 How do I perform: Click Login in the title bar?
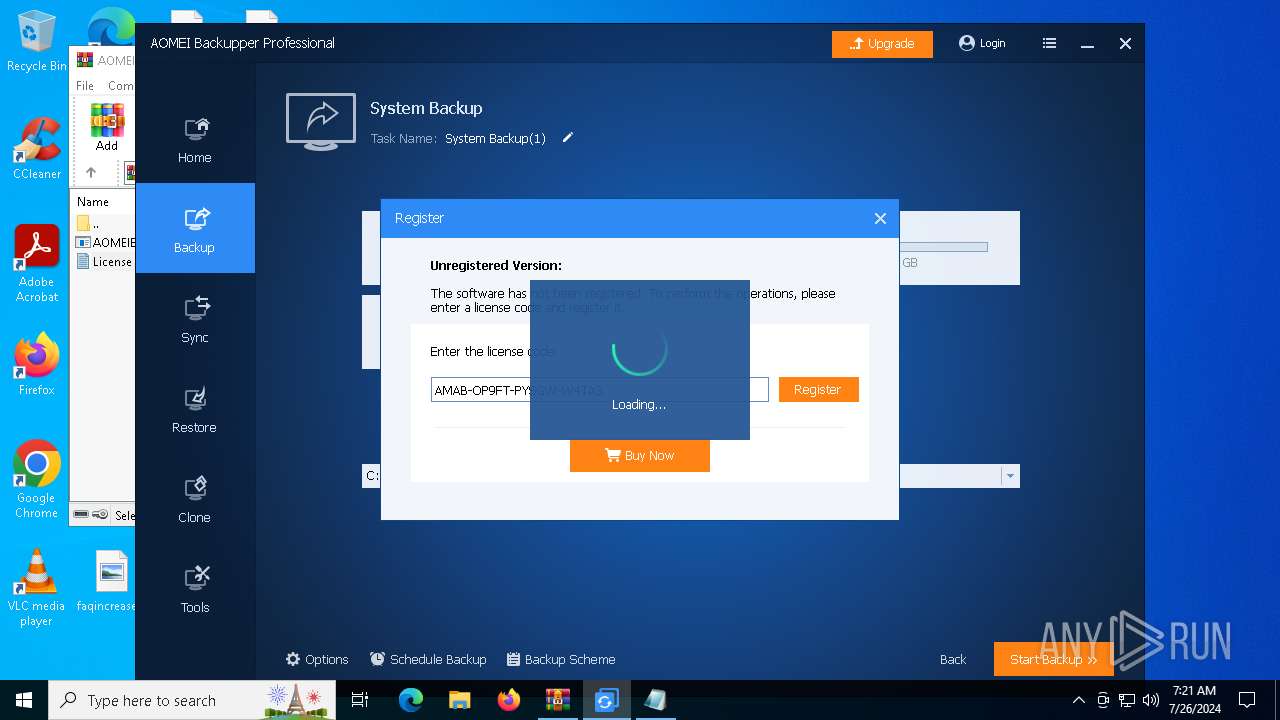click(x=982, y=43)
